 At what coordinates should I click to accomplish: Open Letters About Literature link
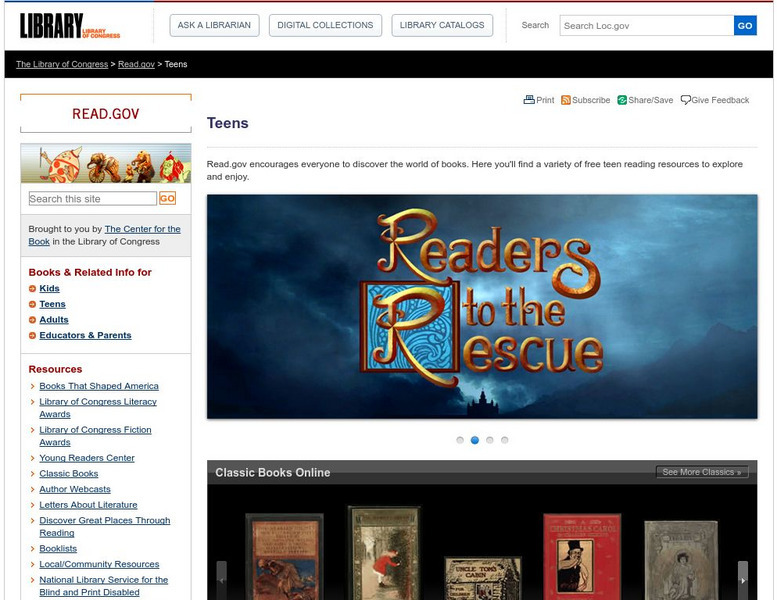(88, 505)
